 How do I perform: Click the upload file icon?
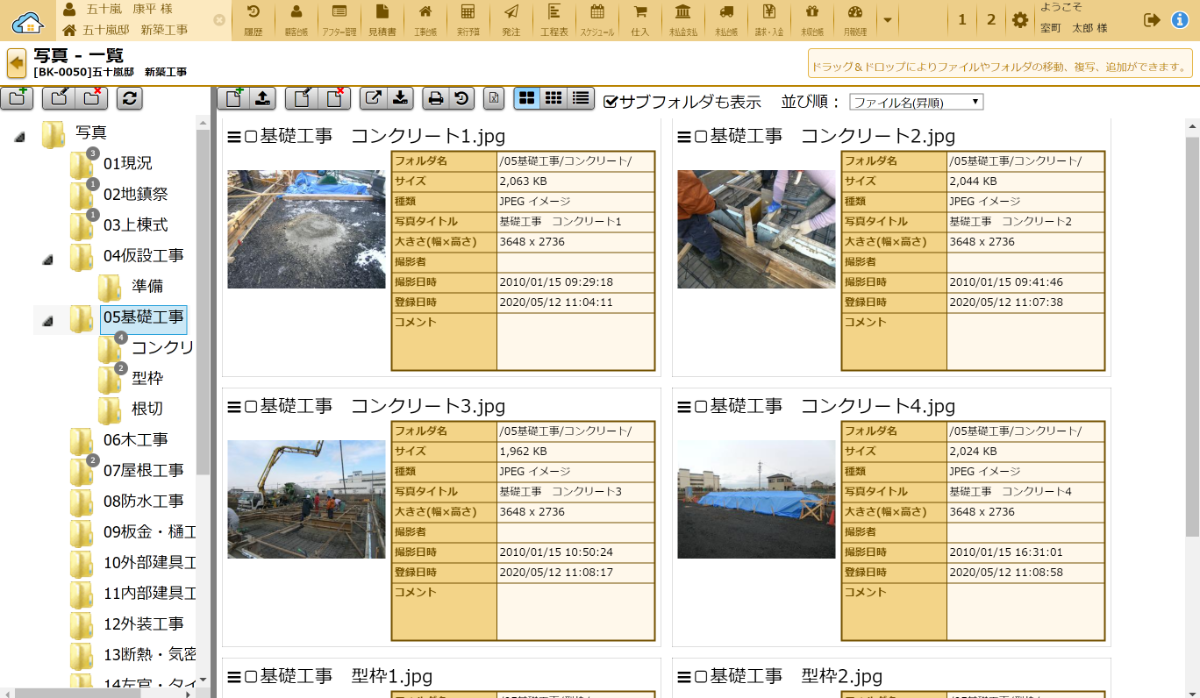point(261,98)
